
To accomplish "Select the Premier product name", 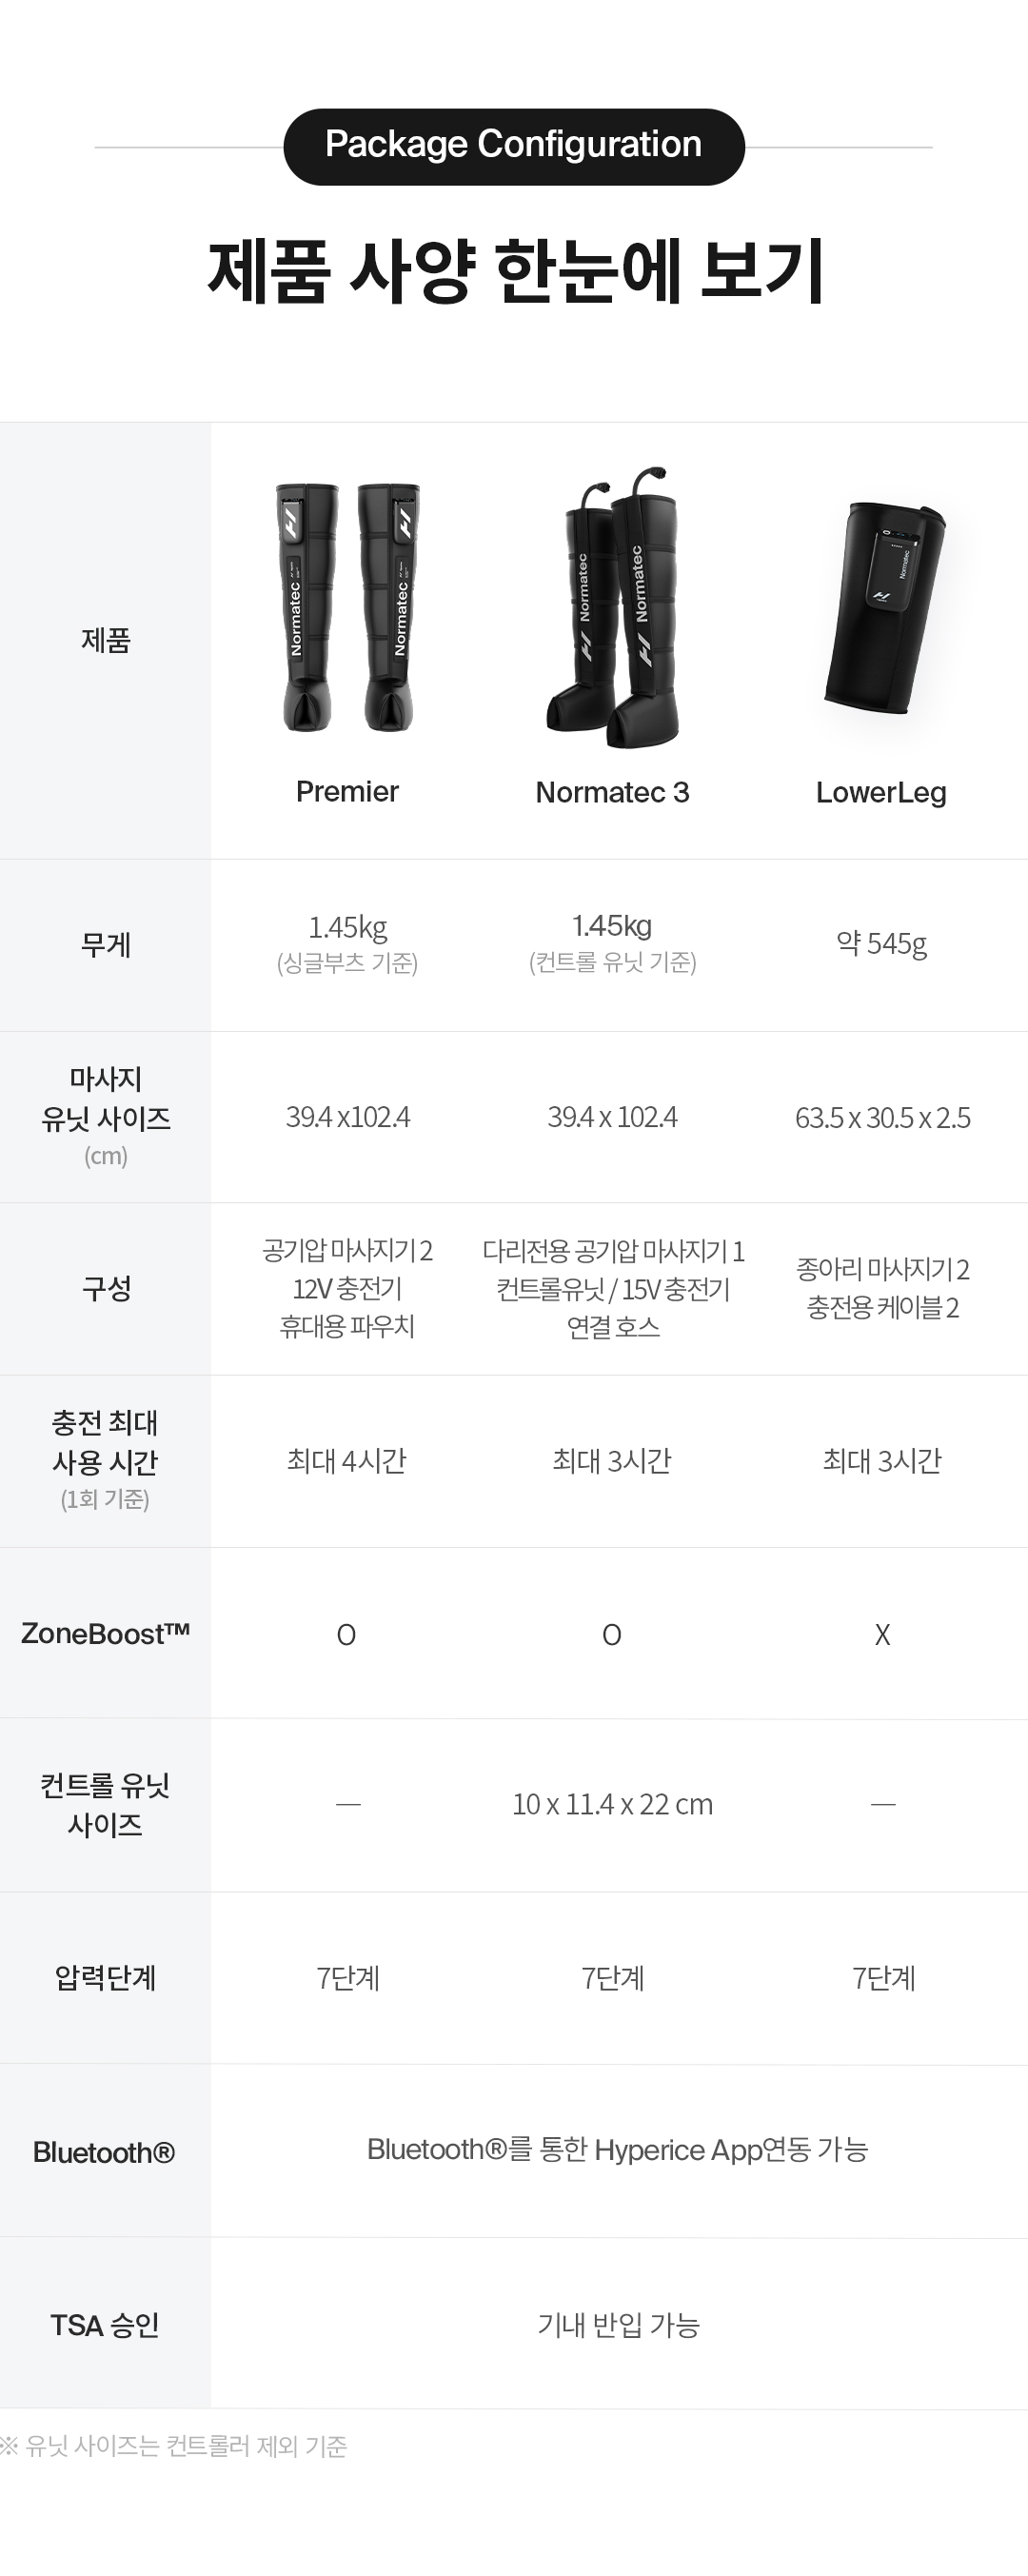I will coord(347,792).
